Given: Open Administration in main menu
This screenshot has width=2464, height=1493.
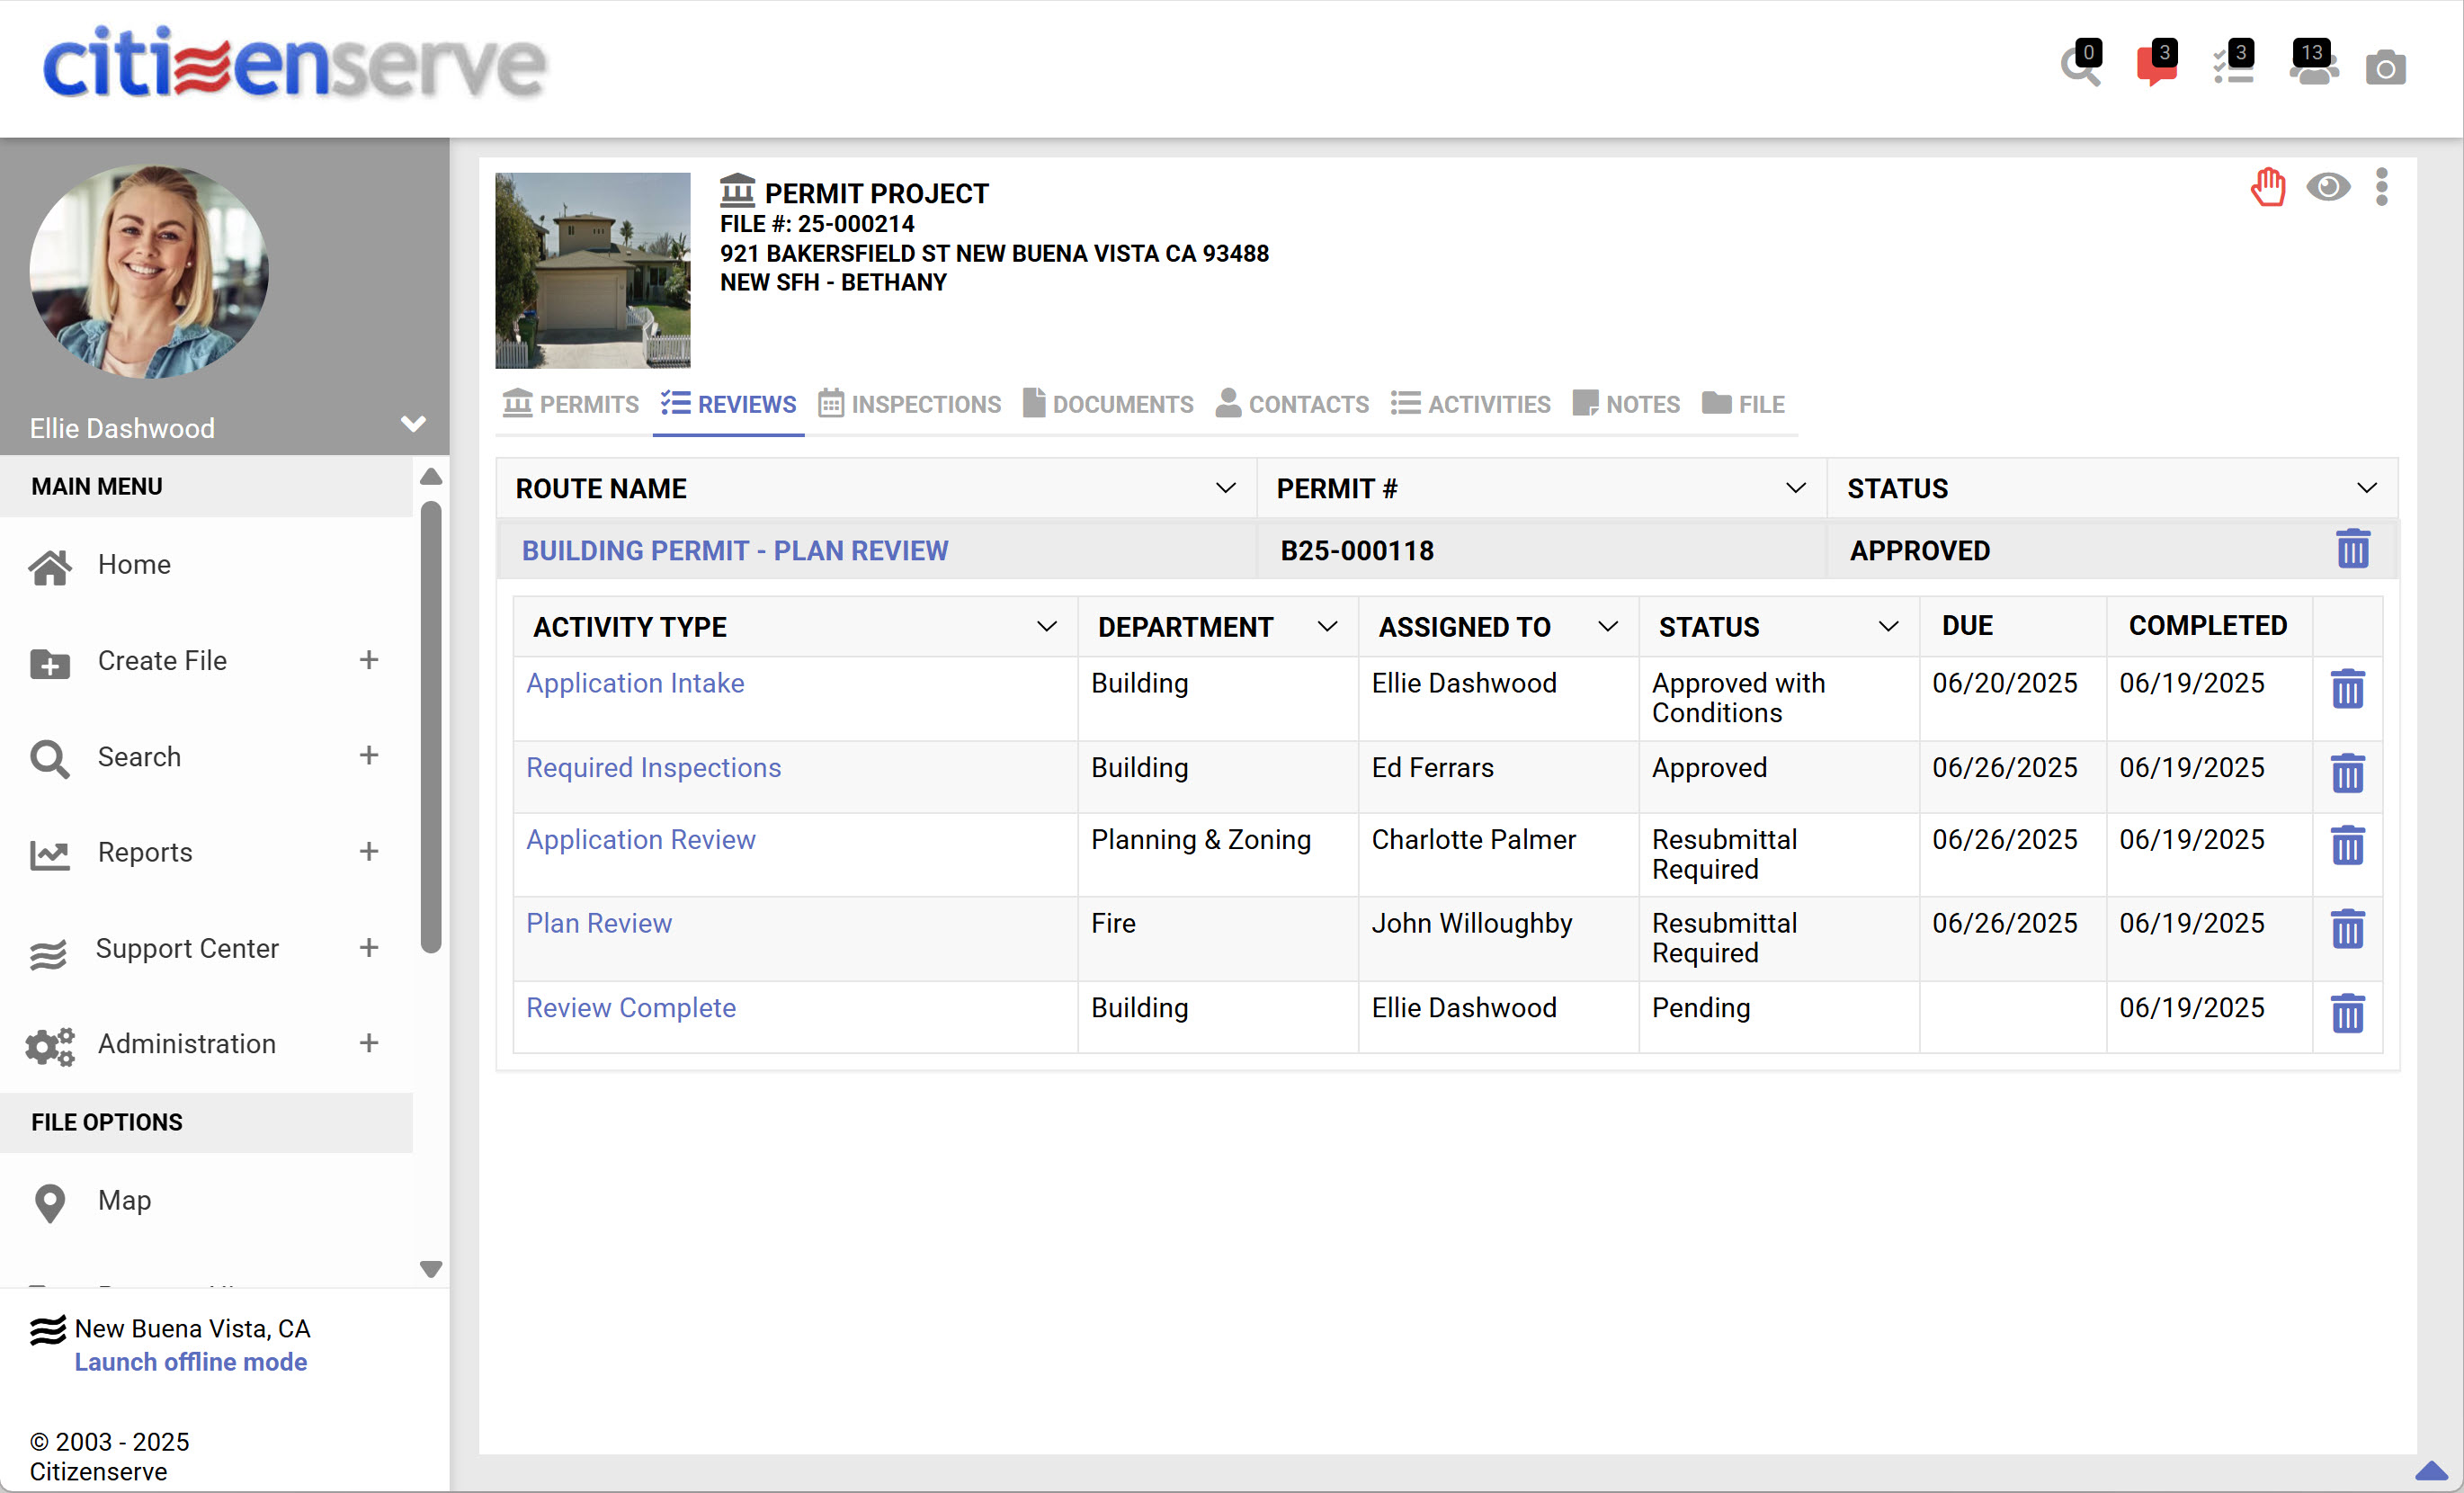Looking at the screenshot, I should tap(186, 1043).
